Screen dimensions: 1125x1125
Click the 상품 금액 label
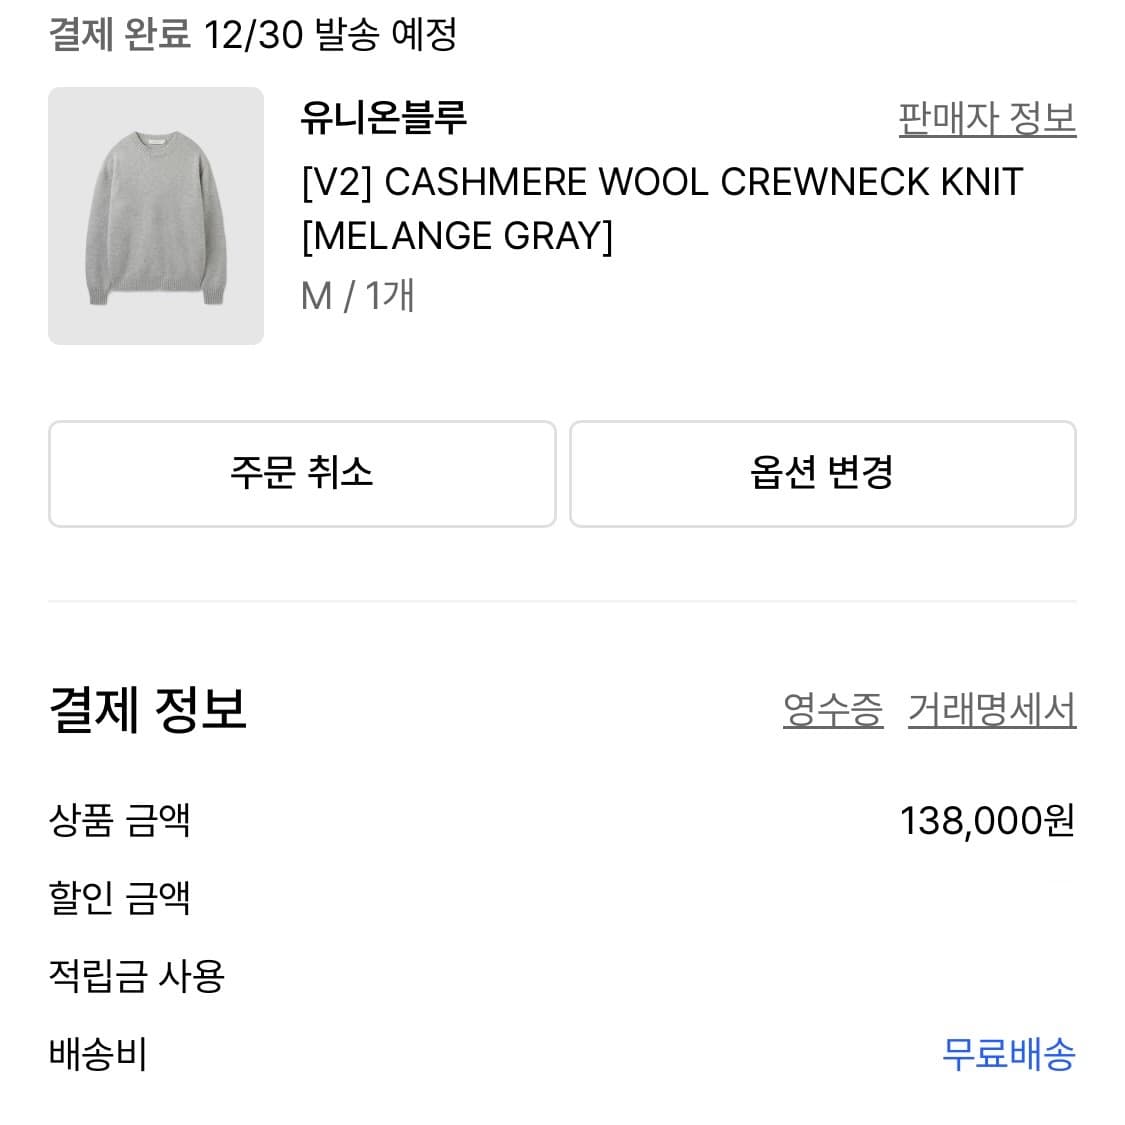point(119,821)
